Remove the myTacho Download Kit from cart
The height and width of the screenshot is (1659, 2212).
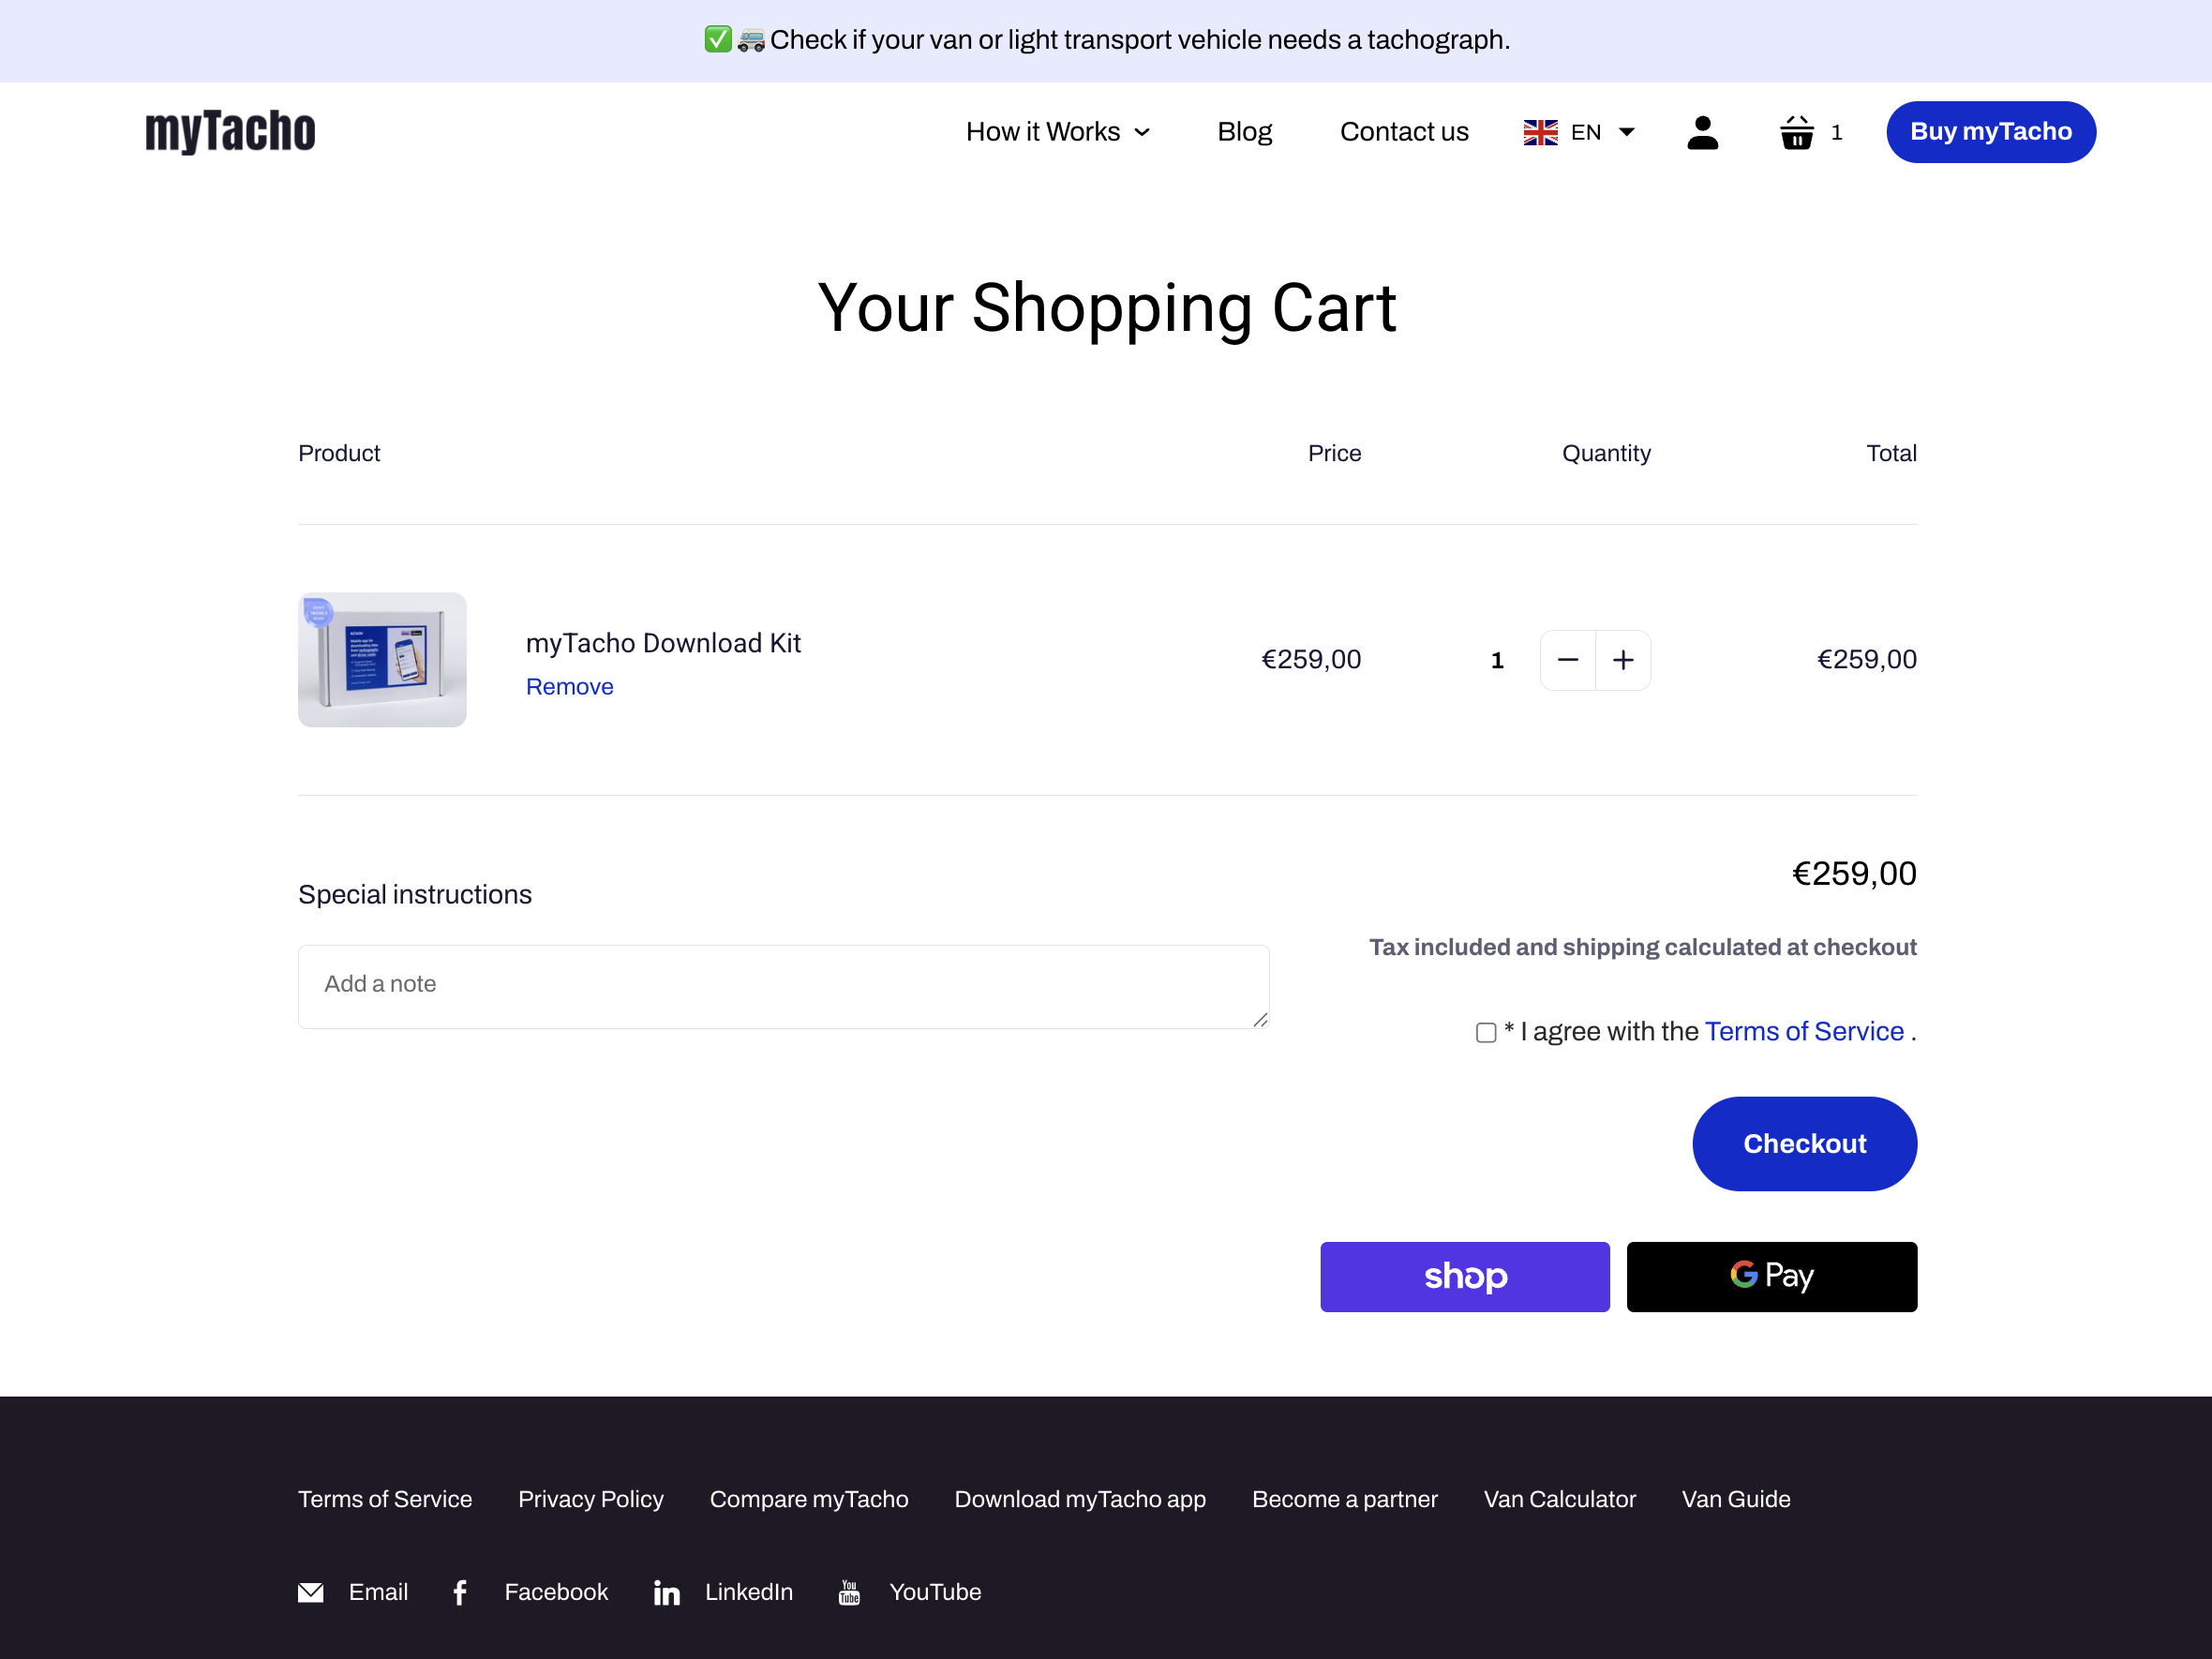[x=569, y=687]
